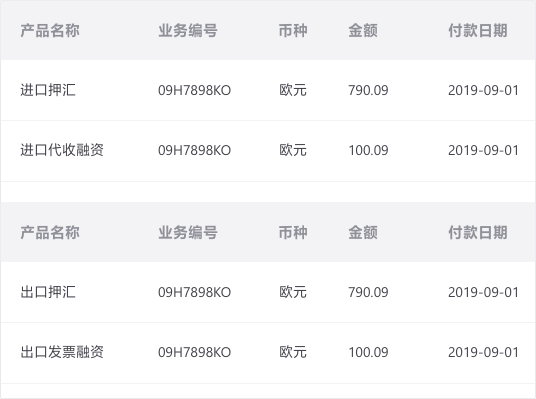536x399 pixels.
Task: Click 金额 header above the 出口押汇 row
Action: [363, 232]
